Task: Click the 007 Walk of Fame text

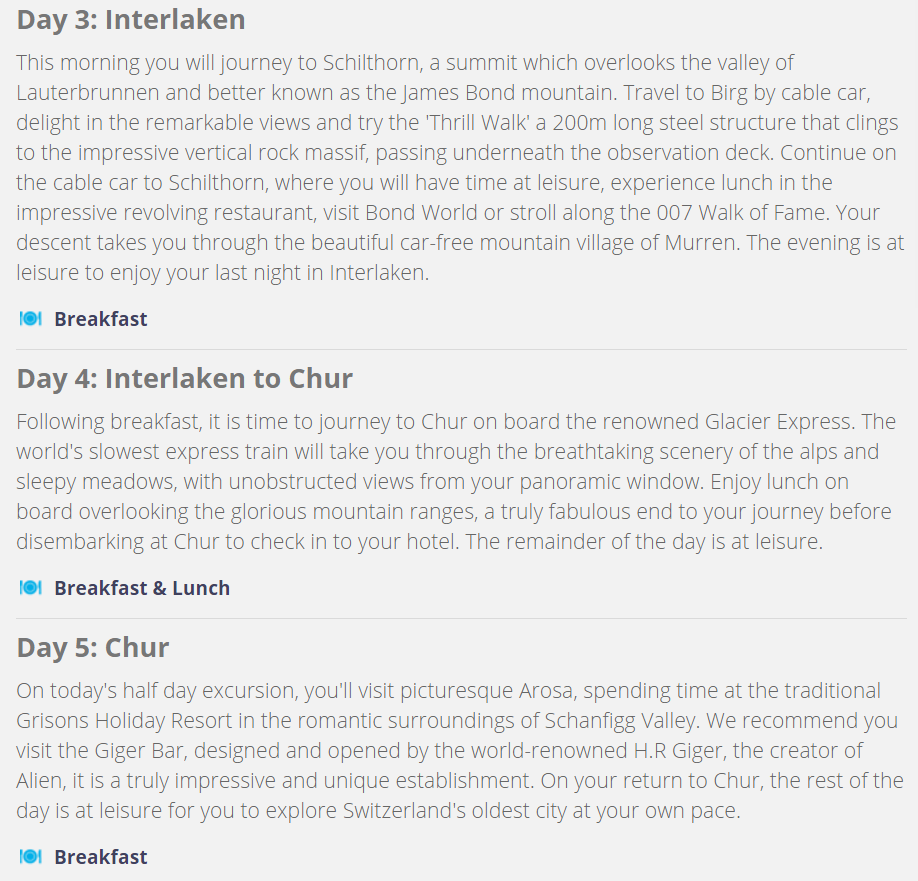Action: [743, 212]
